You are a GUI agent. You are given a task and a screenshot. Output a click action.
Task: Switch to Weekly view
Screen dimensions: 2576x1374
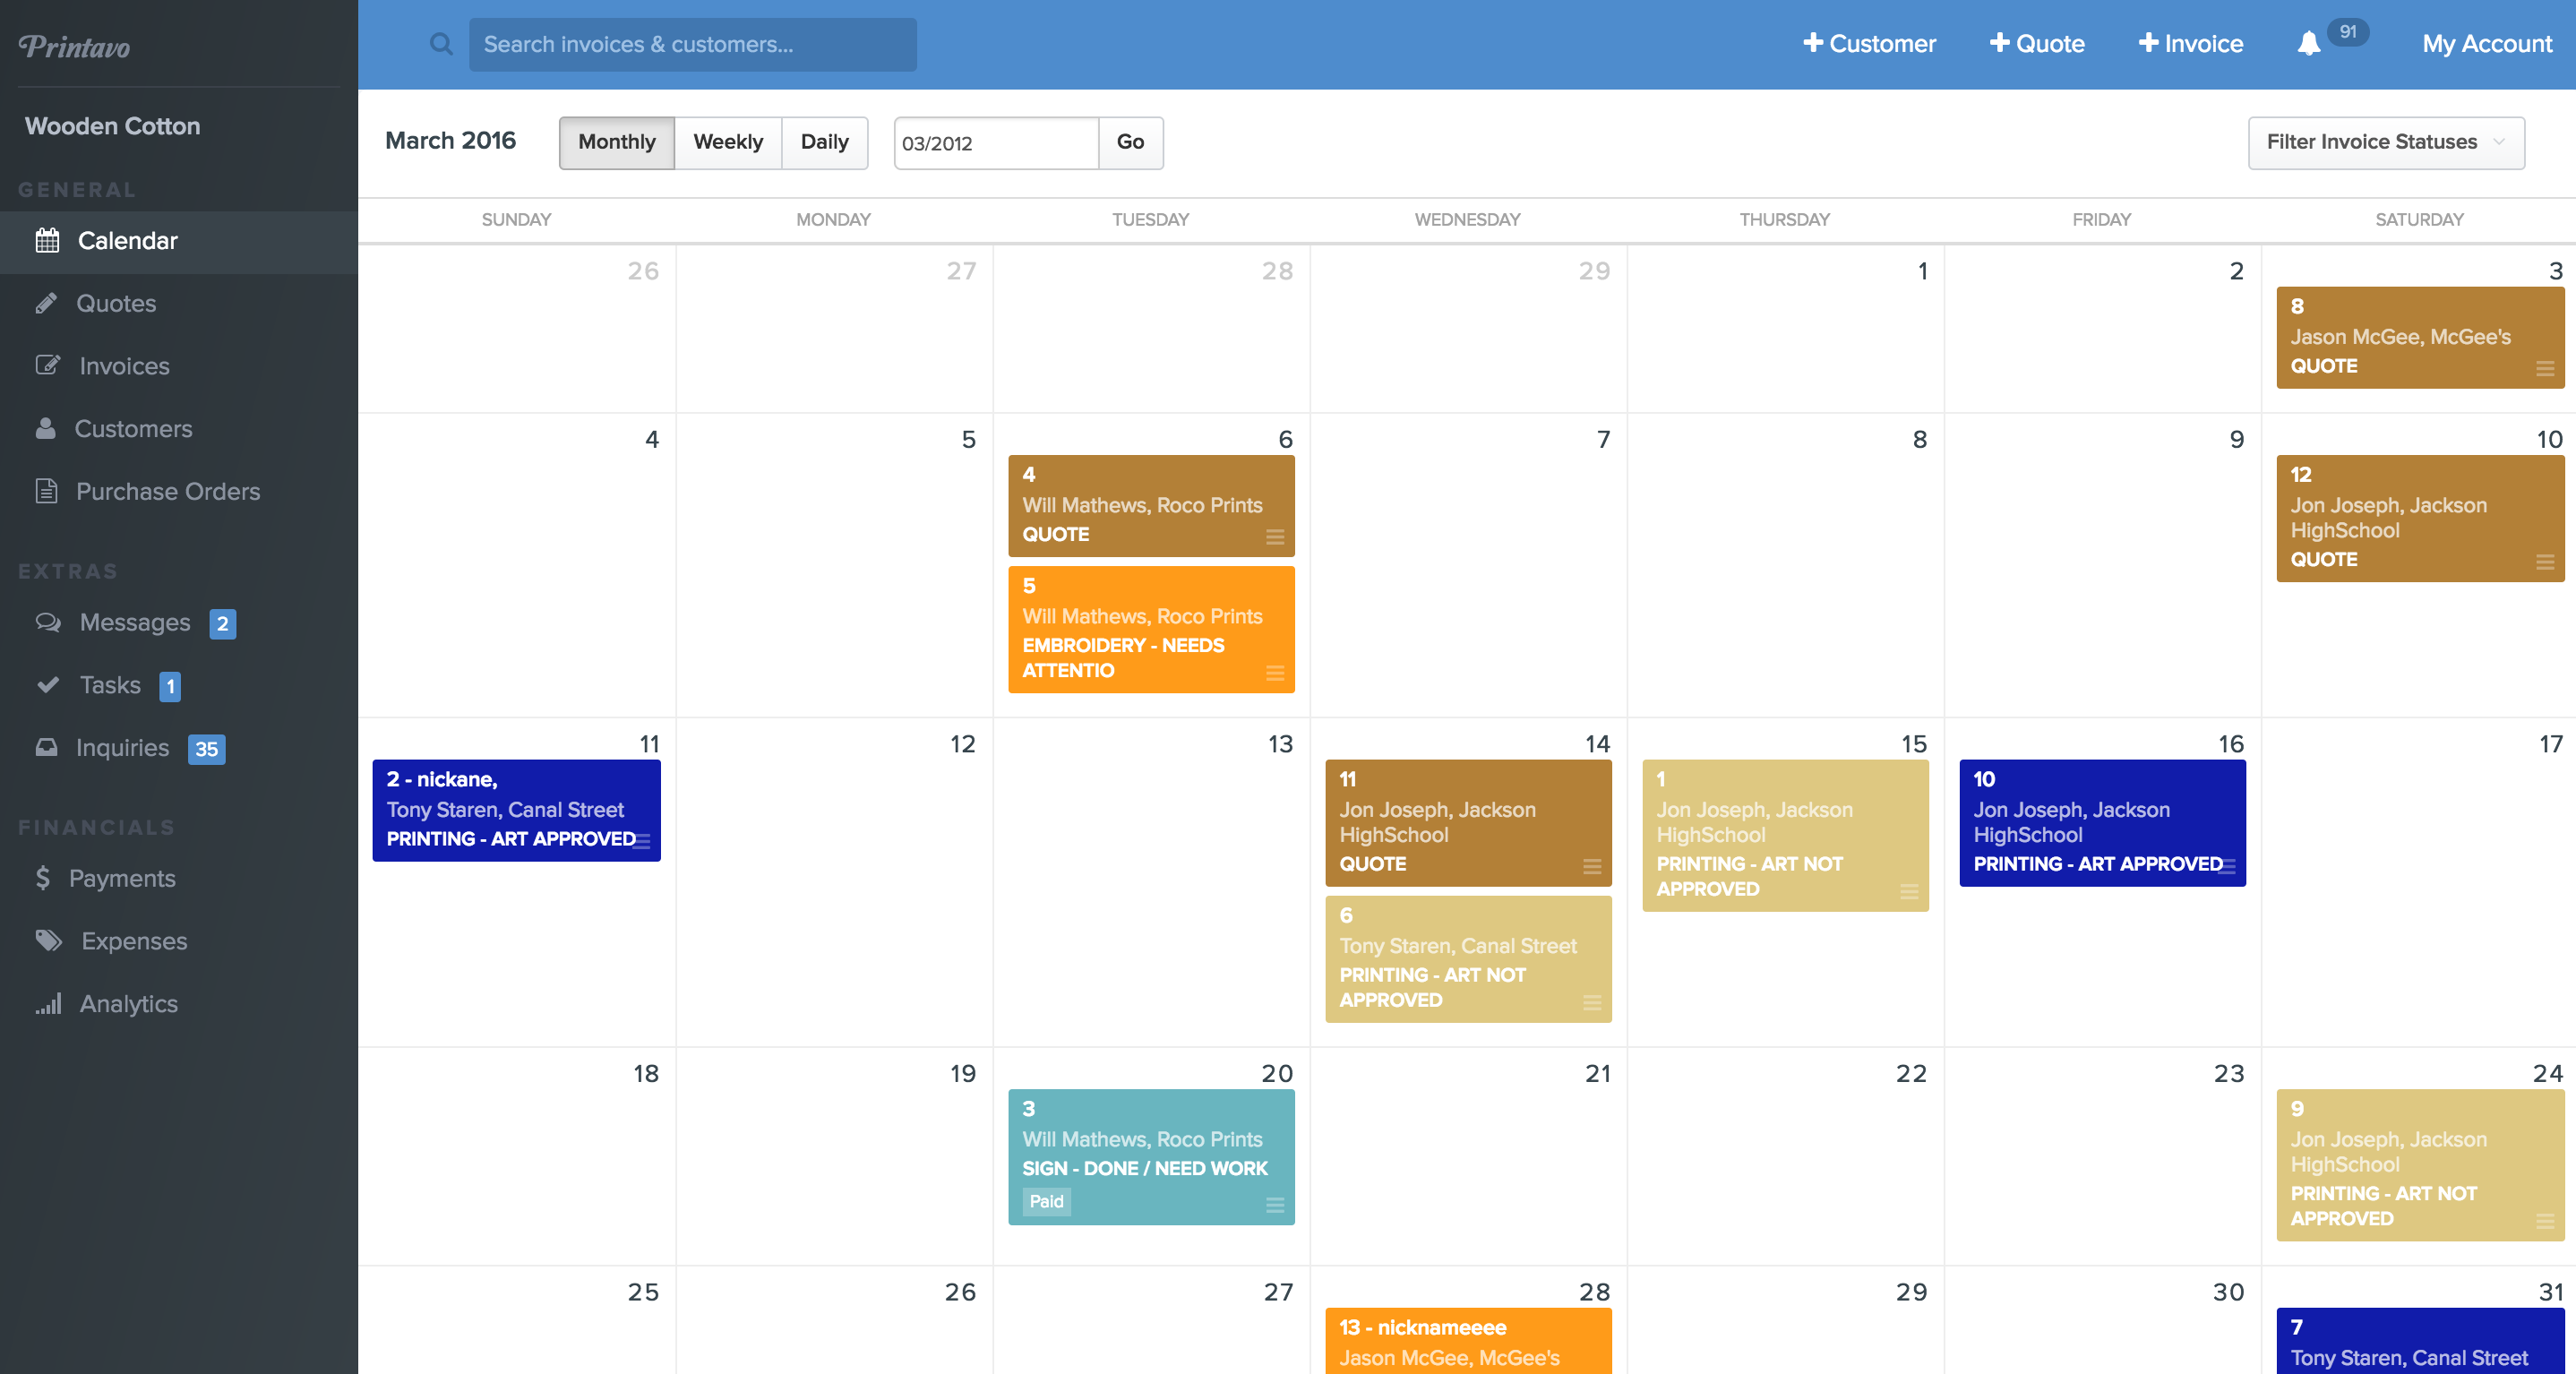[728, 142]
